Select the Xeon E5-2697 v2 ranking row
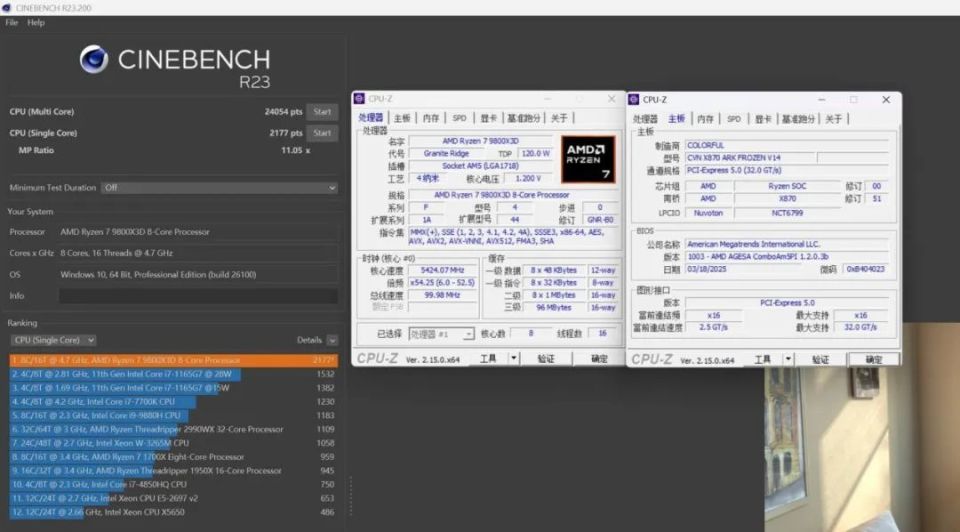 [x=173, y=498]
